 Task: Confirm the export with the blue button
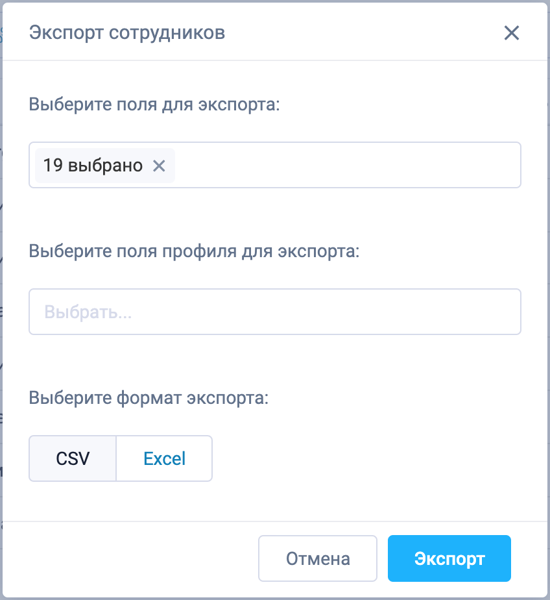[x=449, y=558]
